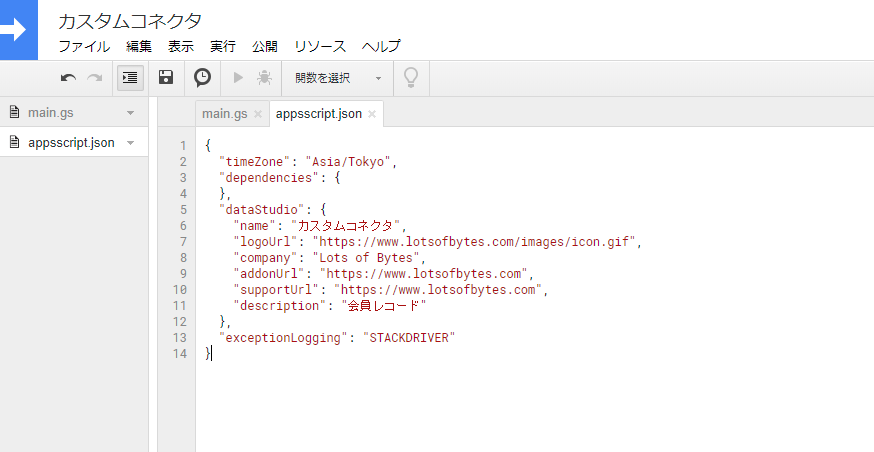Click the redo arrow icon
This screenshot has width=874, height=452.
(95, 78)
